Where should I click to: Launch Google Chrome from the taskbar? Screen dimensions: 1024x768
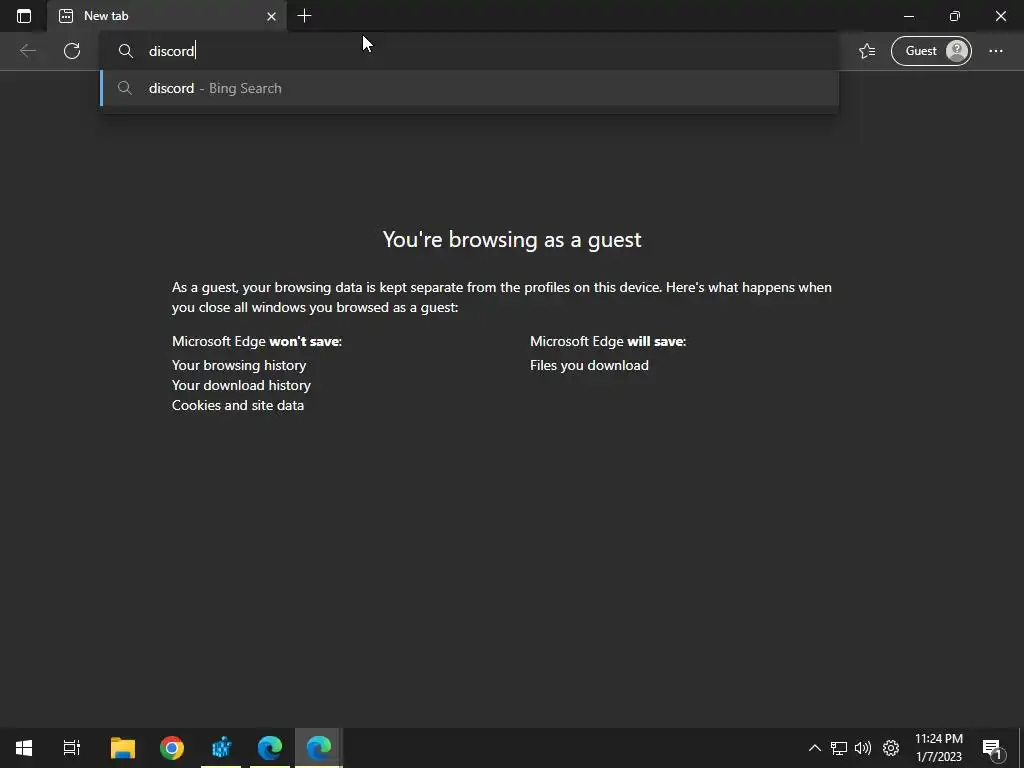click(172, 748)
